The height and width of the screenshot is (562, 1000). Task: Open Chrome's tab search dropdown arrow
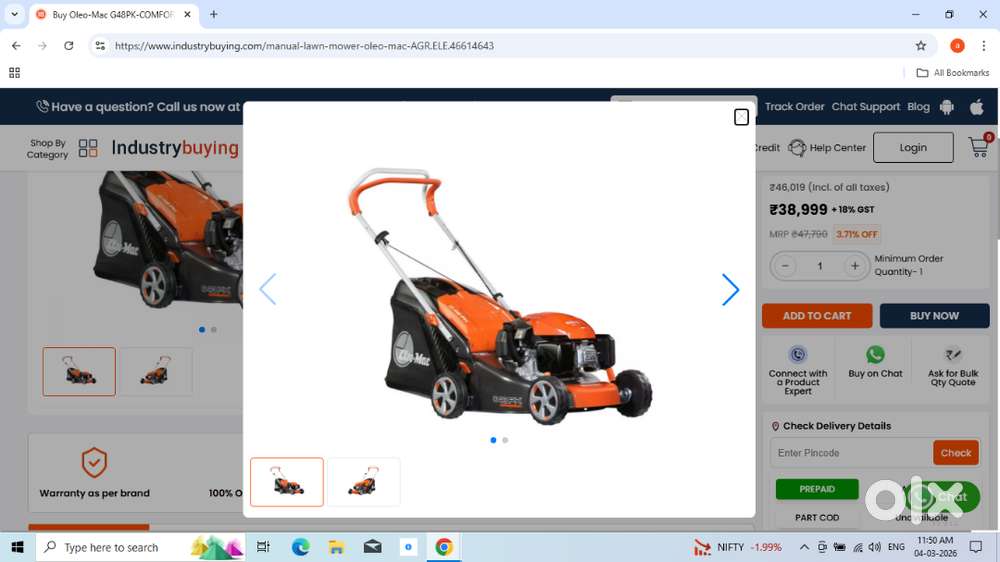pyautogui.click(x=14, y=15)
